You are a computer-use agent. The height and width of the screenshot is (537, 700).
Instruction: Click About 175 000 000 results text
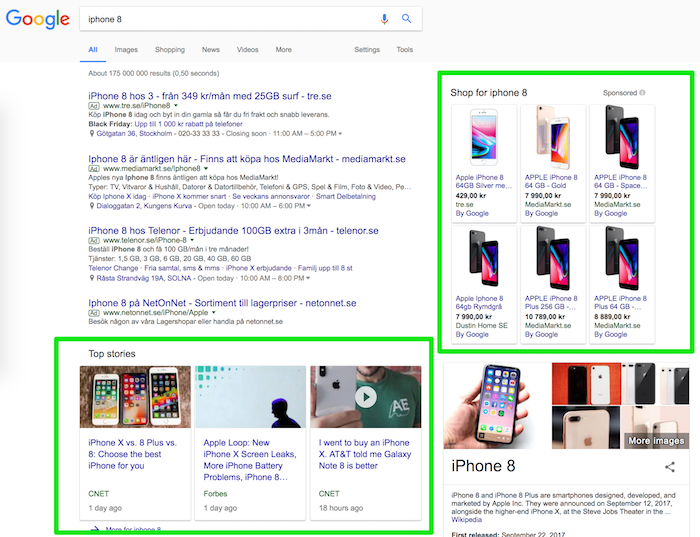tap(154, 73)
